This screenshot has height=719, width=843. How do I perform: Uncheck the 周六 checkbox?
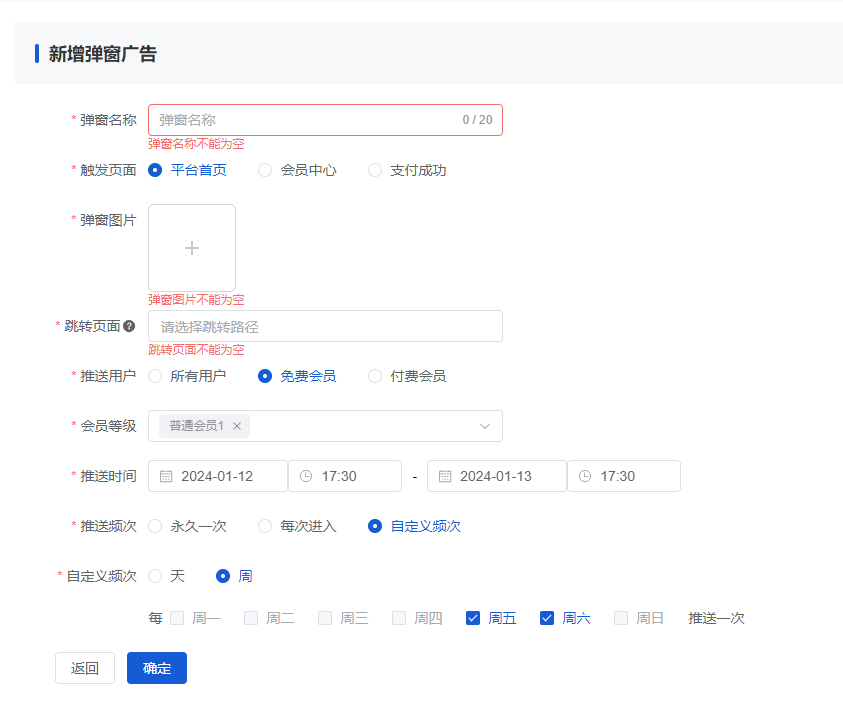click(x=547, y=618)
